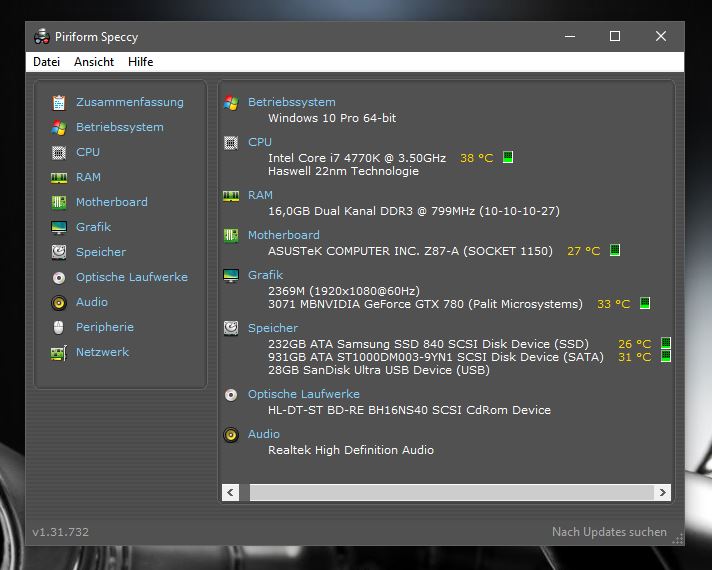Image resolution: width=712 pixels, height=570 pixels.
Task: Click the monitor icon beside Grafik heading
Action: [x=231, y=275]
